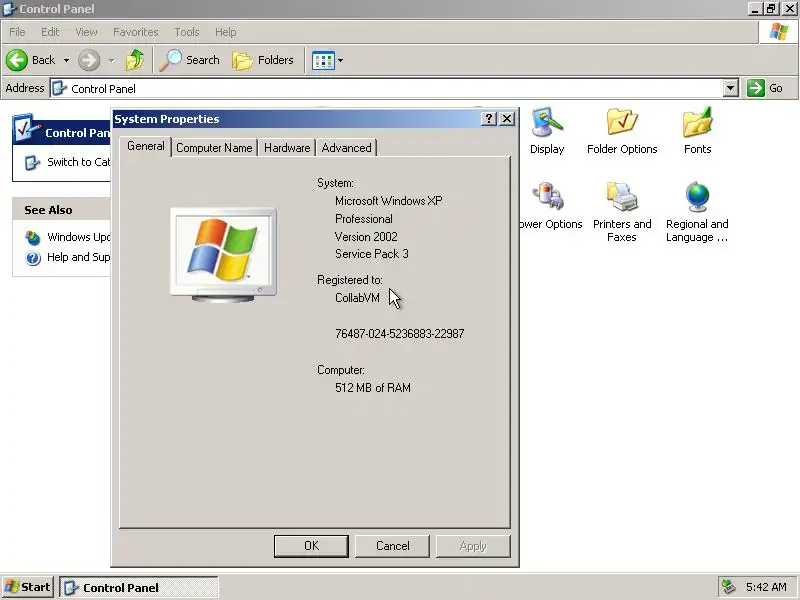Viewport: 800px width, 600px height.
Task: Expand the Forward history dropdown arrow
Action: (111, 61)
